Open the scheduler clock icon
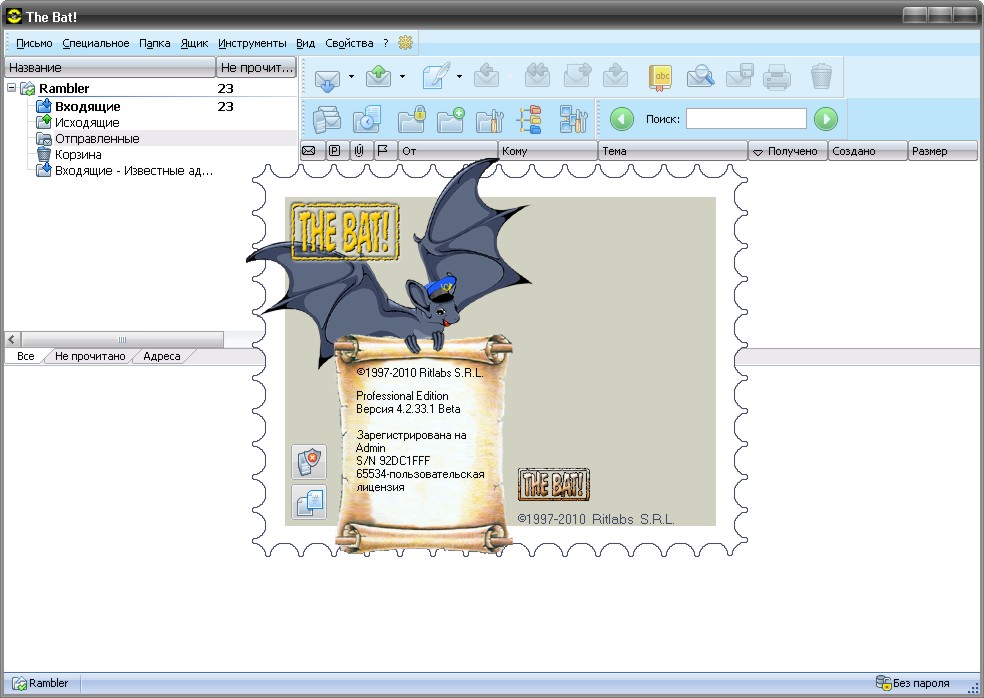984x698 pixels. pyautogui.click(x=366, y=119)
